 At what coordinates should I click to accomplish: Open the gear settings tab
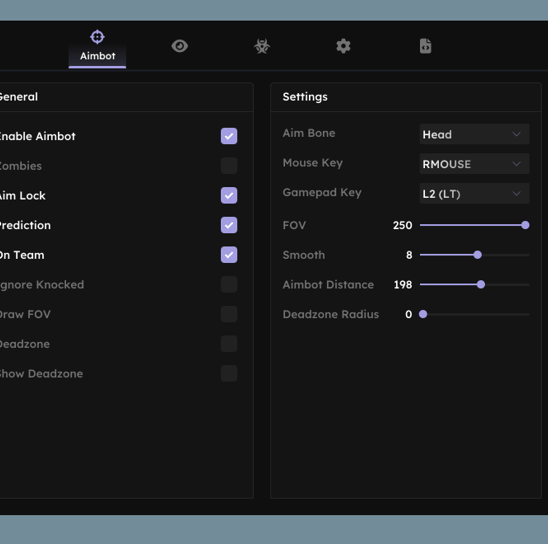tap(343, 46)
